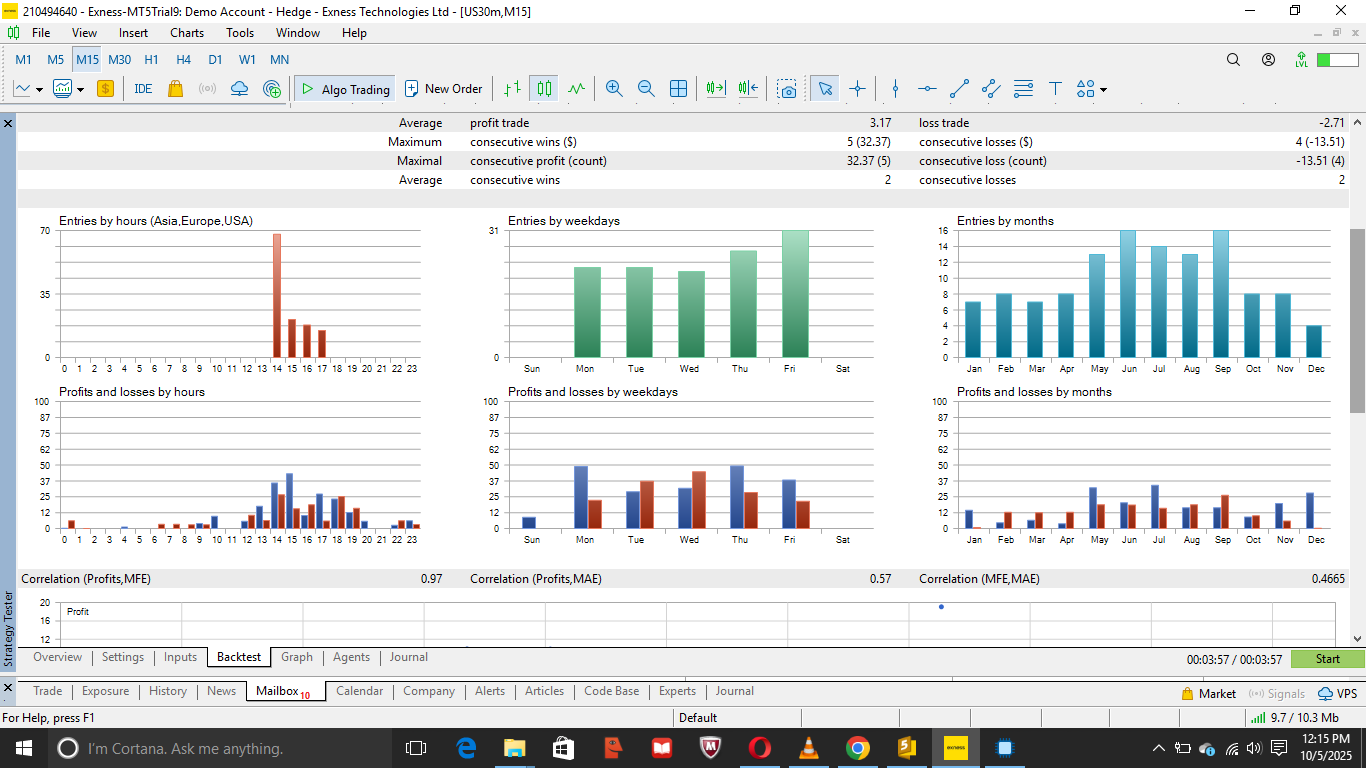The width and height of the screenshot is (1366, 768).
Task: Toggle the Algo Trading button
Action: pyautogui.click(x=345, y=89)
